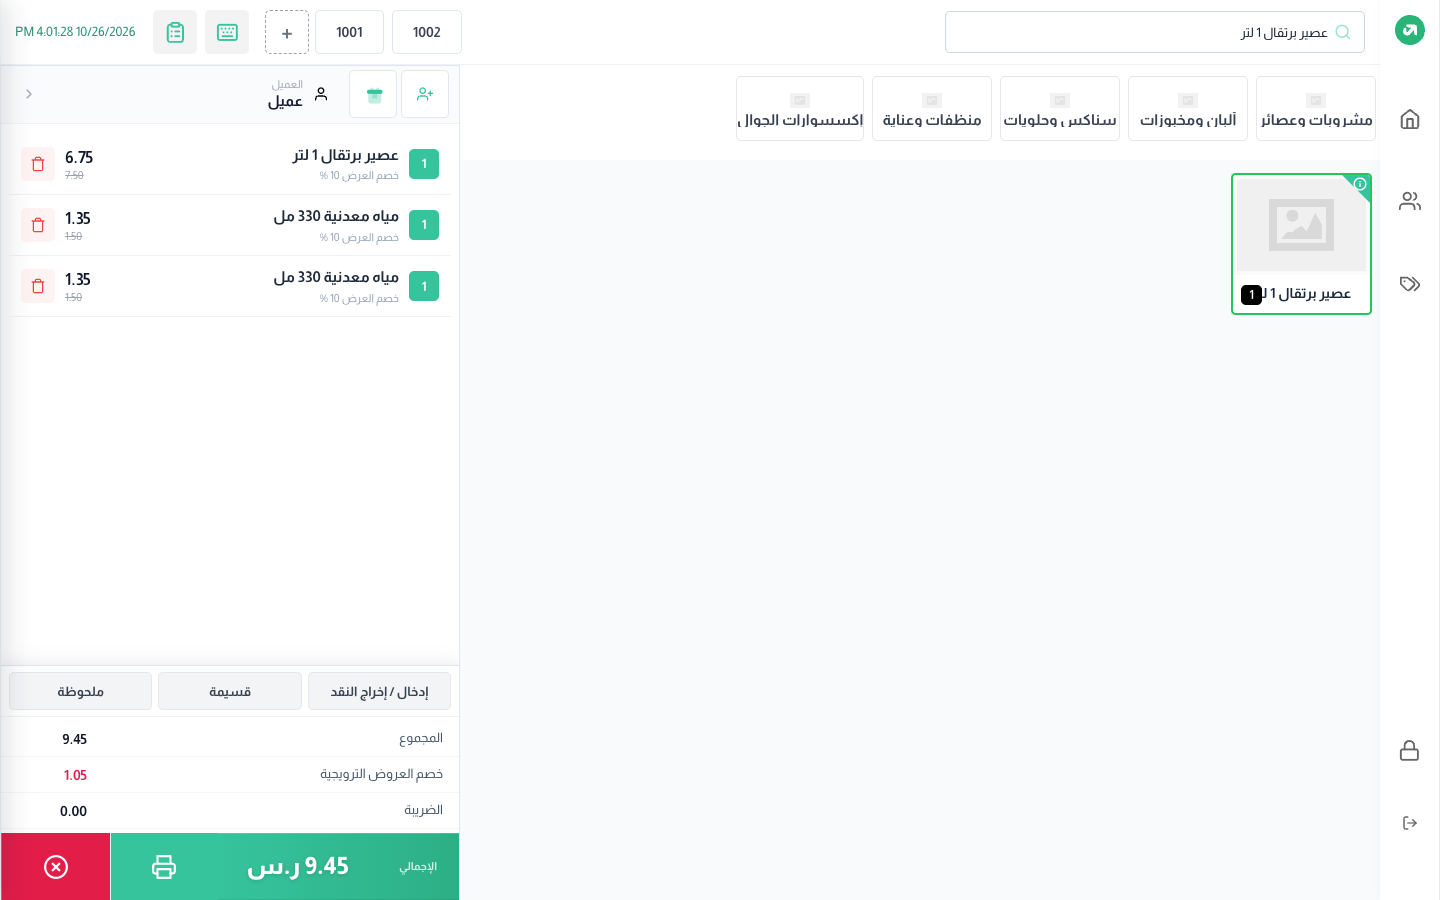This screenshot has height=900, width=1440.
Task: Delete the orange juice 6.75 line
Action: pyautogui.click(x=38, y=164)
